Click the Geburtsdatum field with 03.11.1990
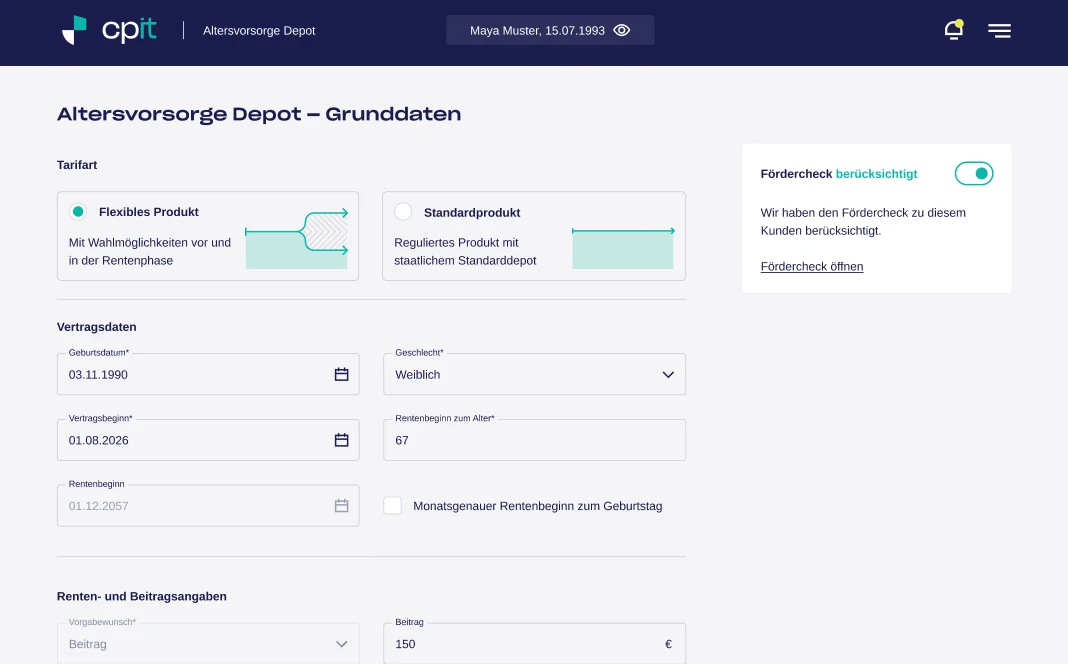1068x664 pixels. click(x=208, y=374)
